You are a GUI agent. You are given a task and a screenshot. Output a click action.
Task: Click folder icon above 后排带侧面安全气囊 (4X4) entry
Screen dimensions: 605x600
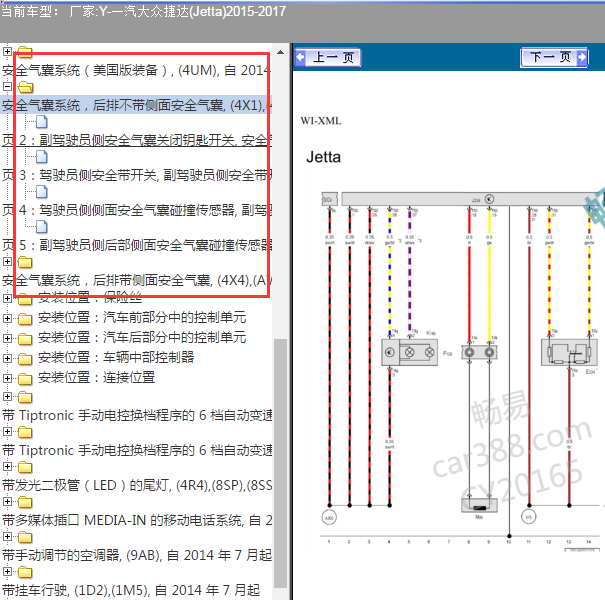click(x=25, y=262)
